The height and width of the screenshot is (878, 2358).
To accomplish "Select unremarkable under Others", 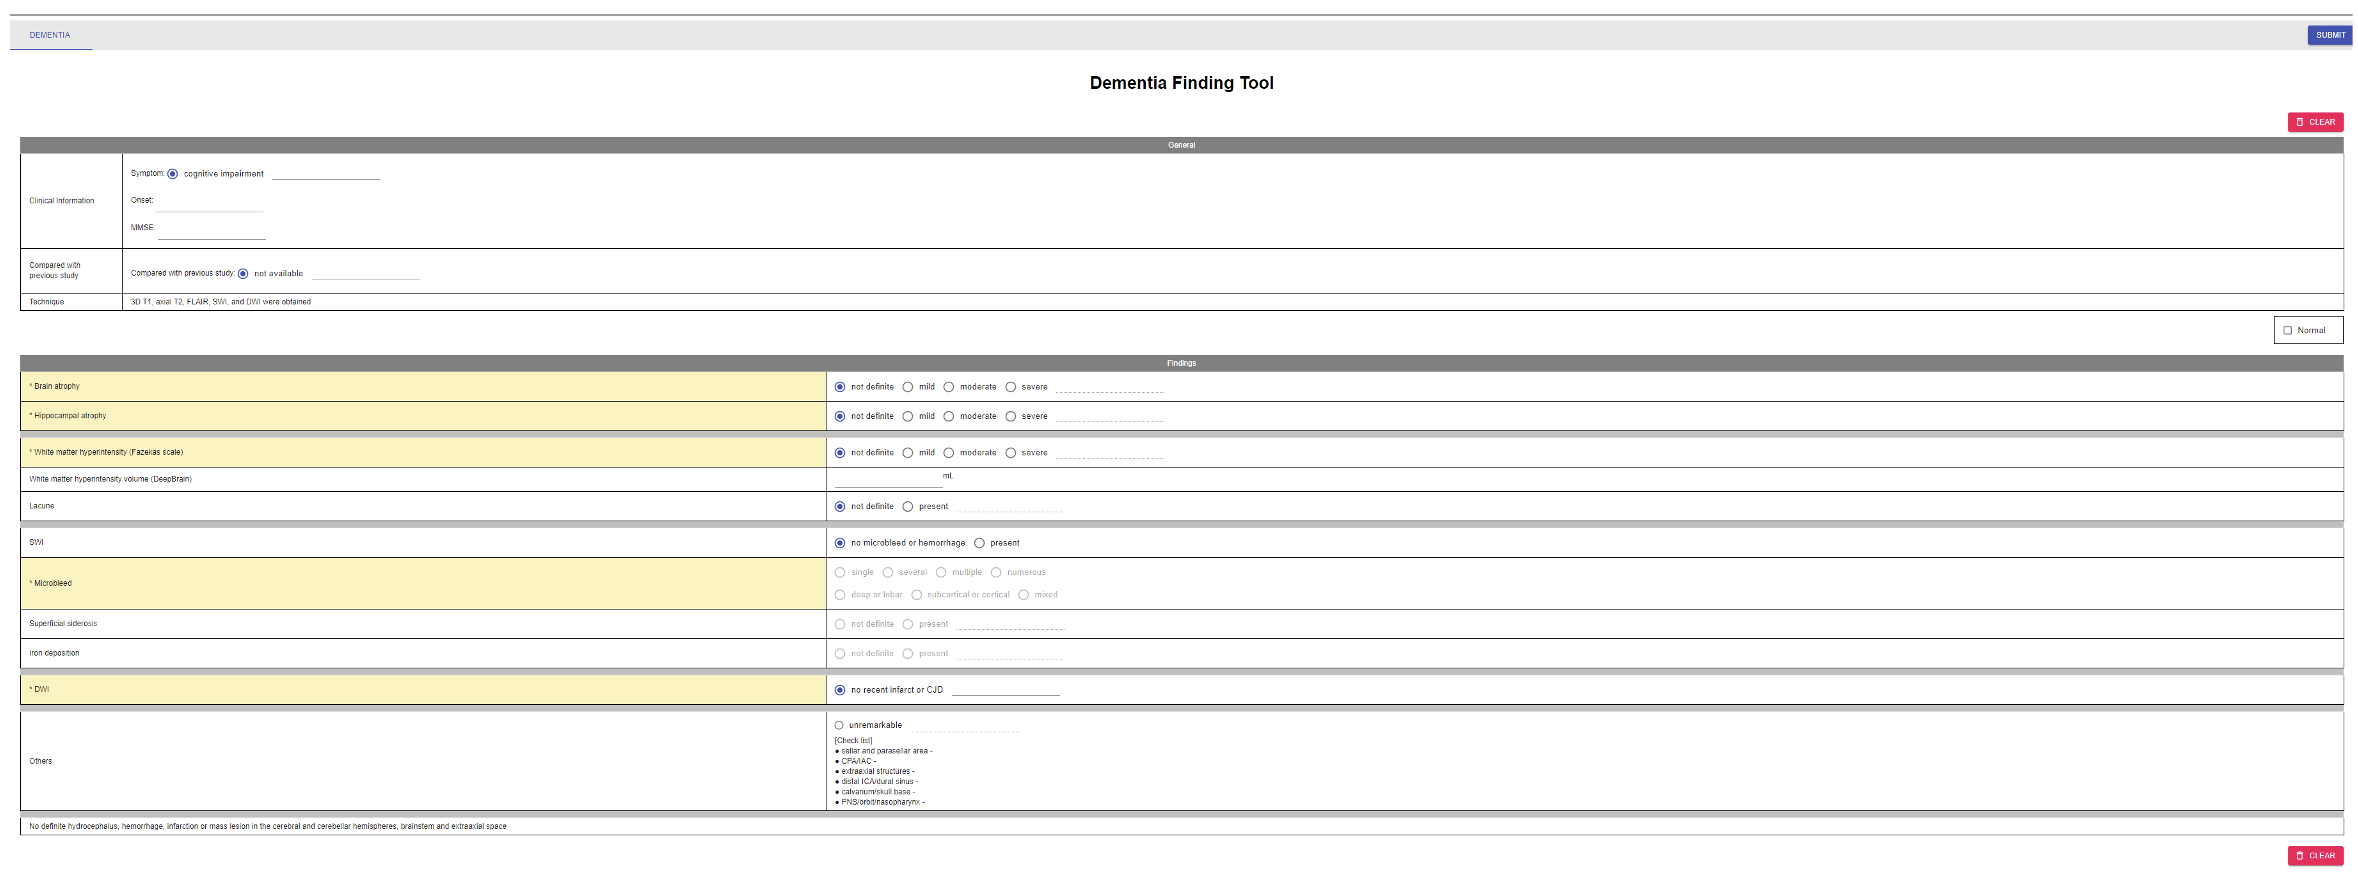I will (839, 726).
